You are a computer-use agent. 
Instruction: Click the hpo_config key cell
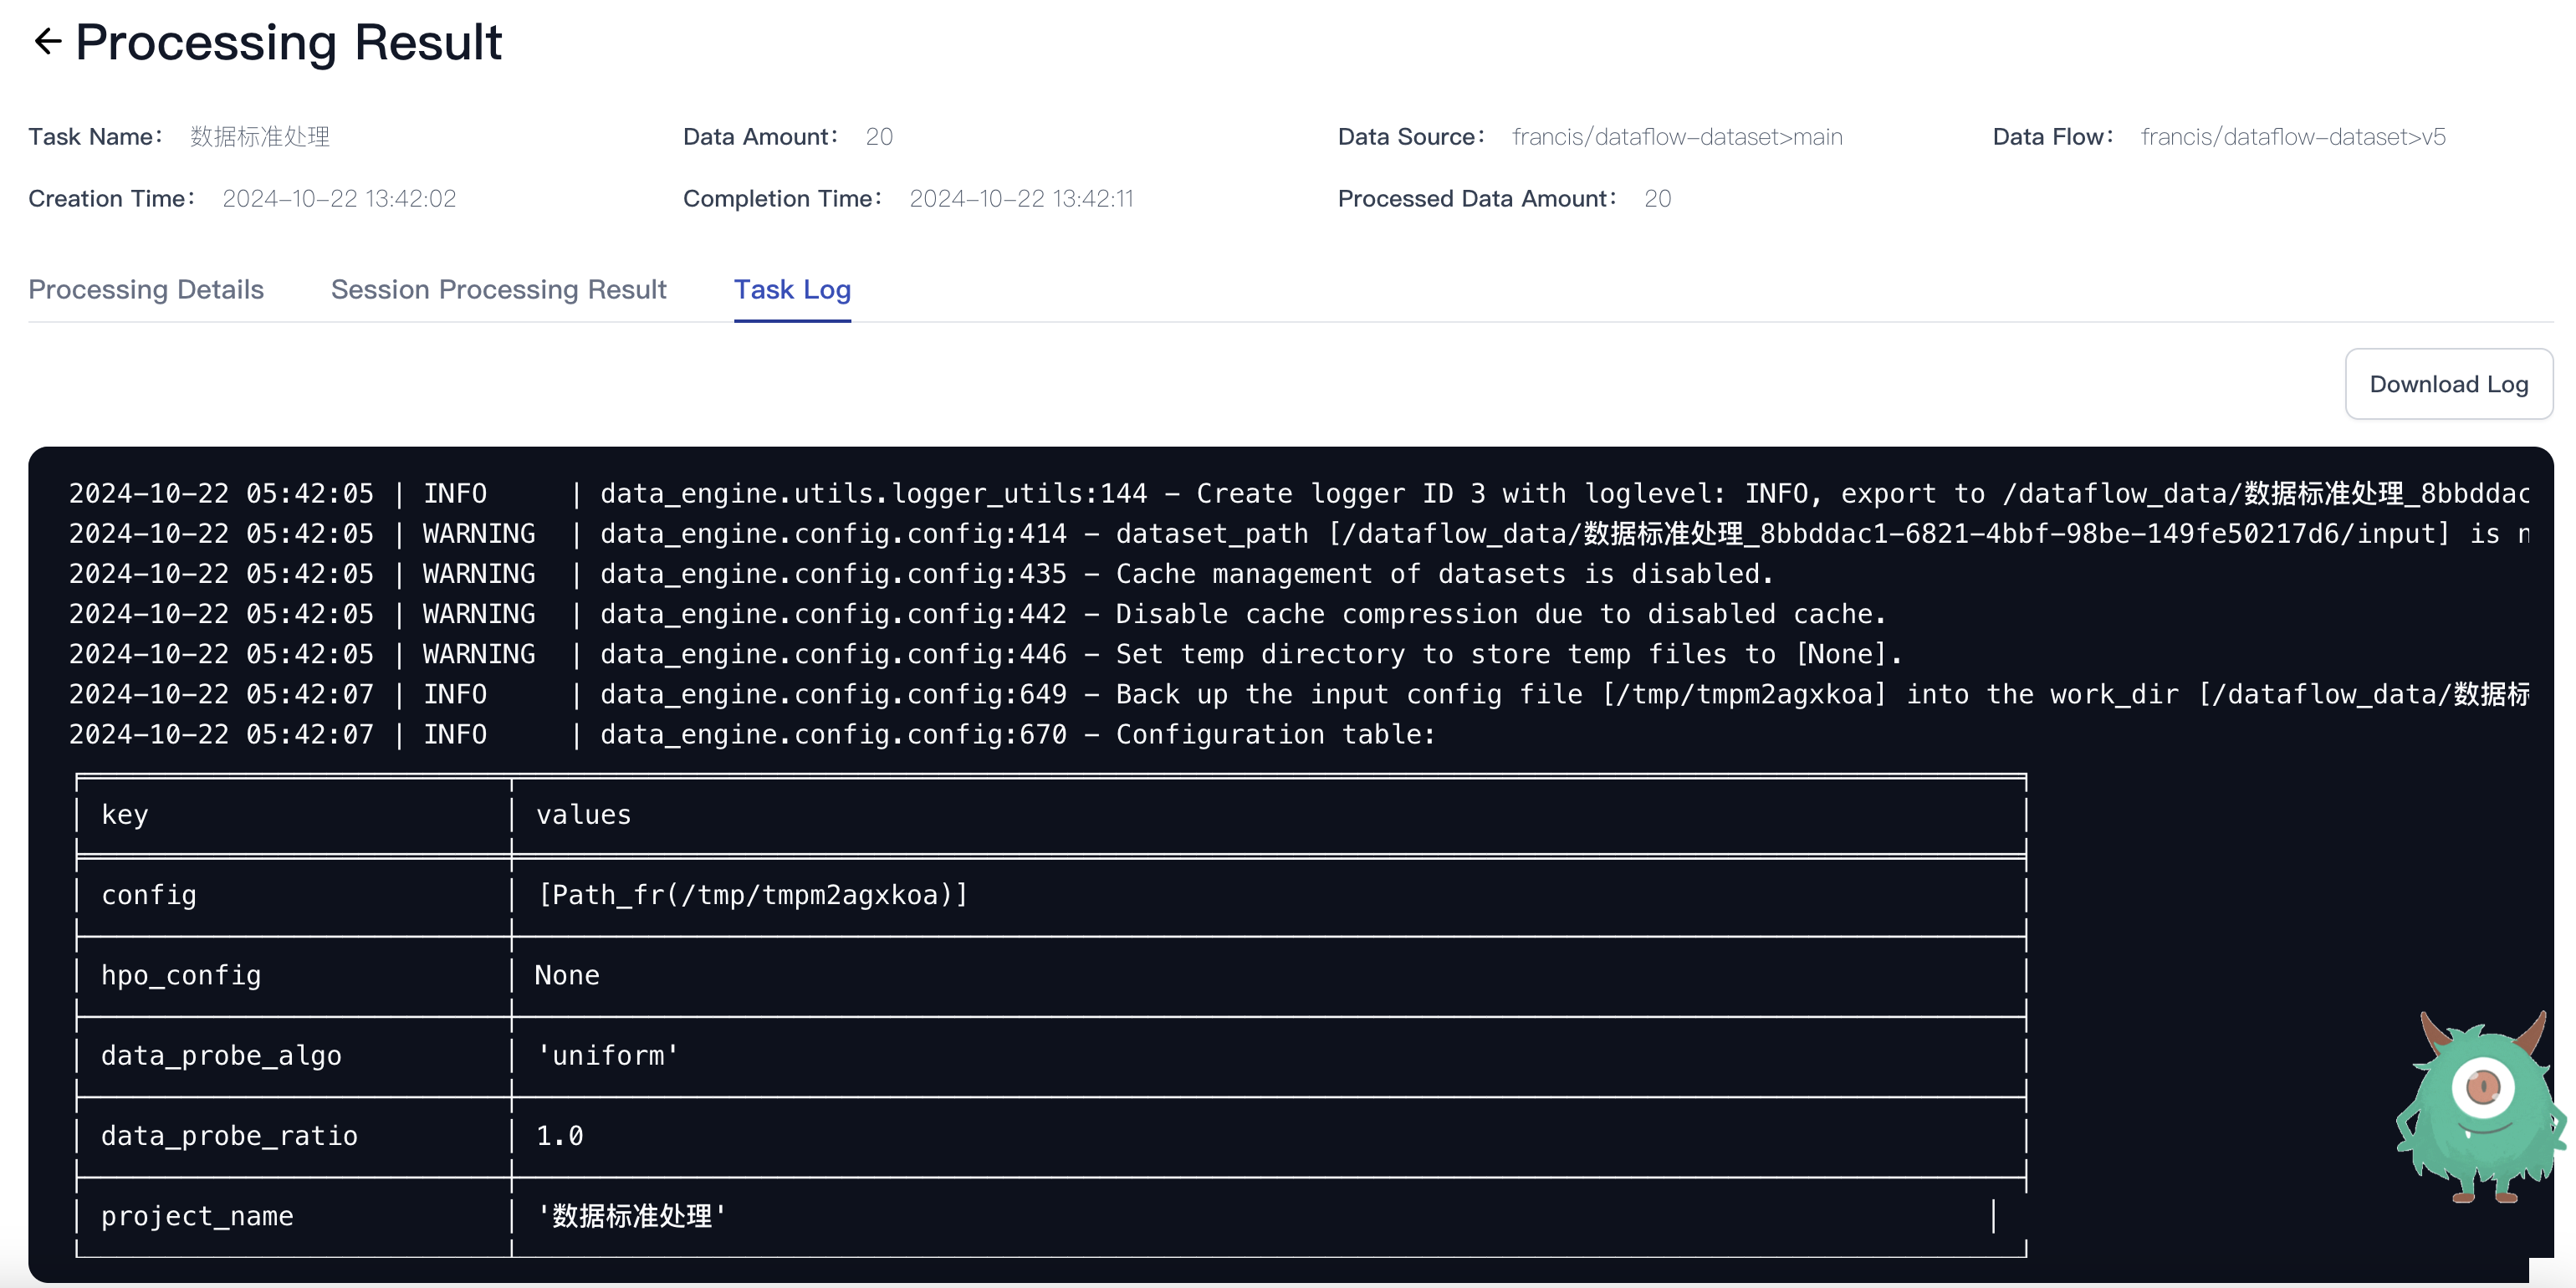[x=181, y=976]
